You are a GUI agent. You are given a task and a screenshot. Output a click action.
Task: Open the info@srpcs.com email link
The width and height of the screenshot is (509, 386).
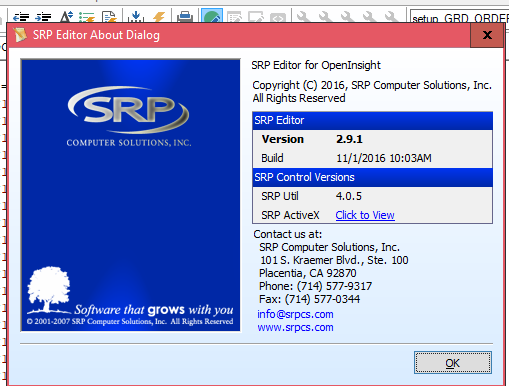[x=295, y=314]
